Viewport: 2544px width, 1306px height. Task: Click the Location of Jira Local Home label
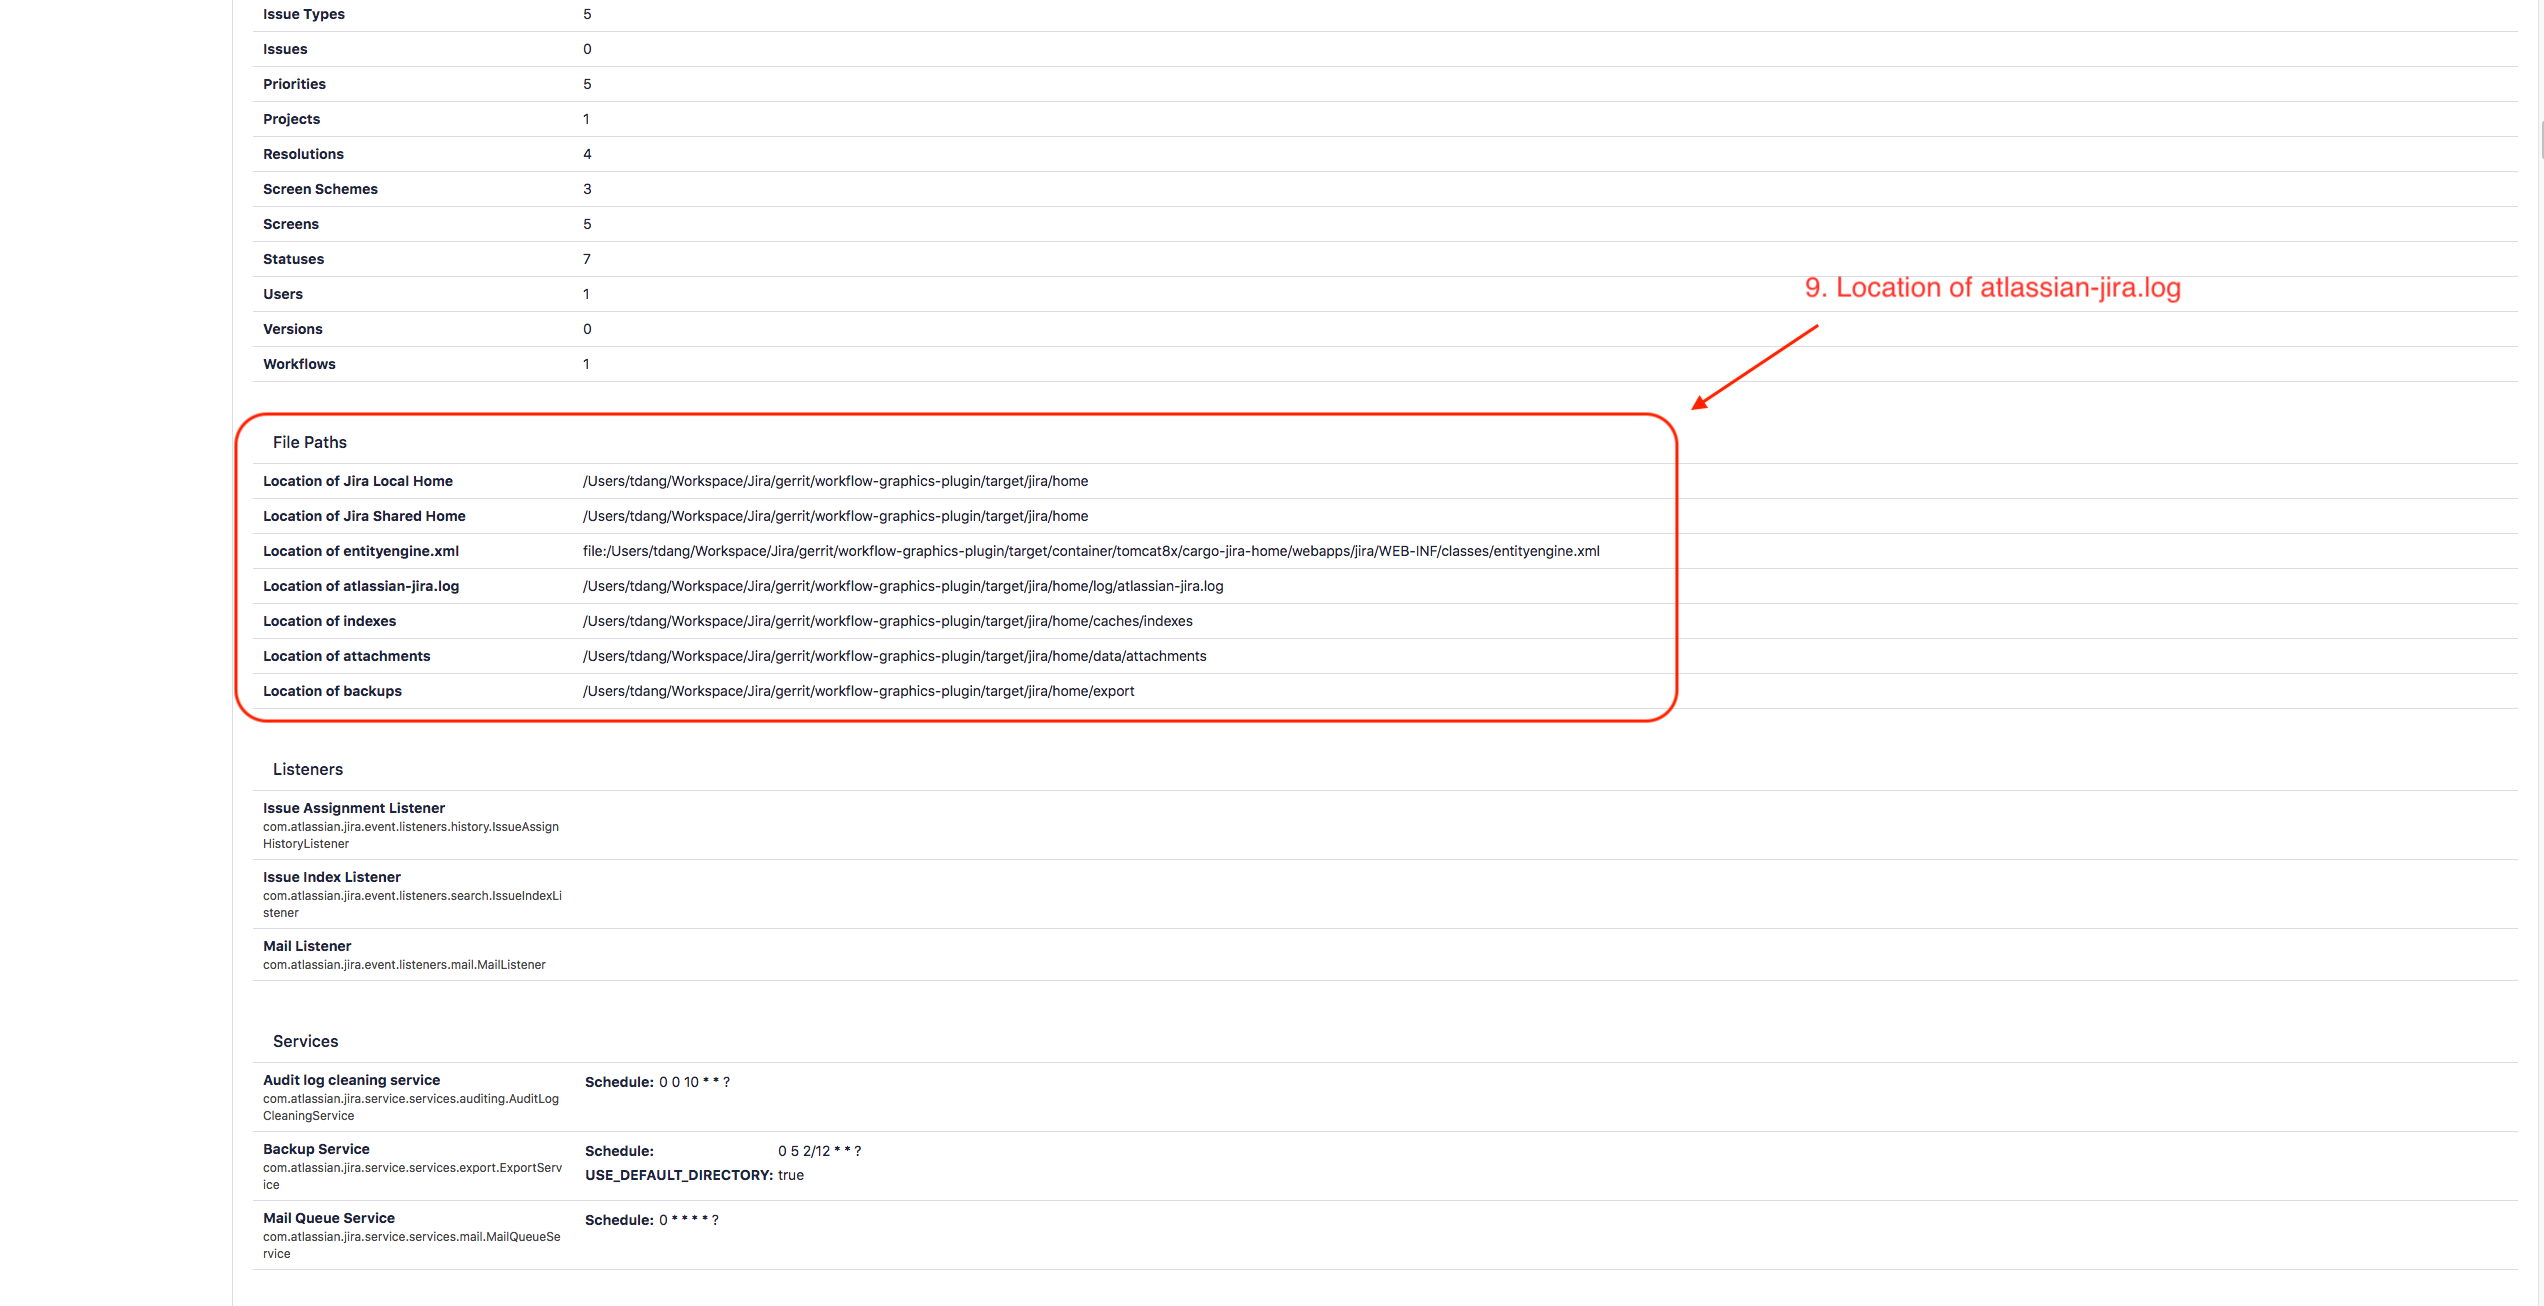click(357, 481)
